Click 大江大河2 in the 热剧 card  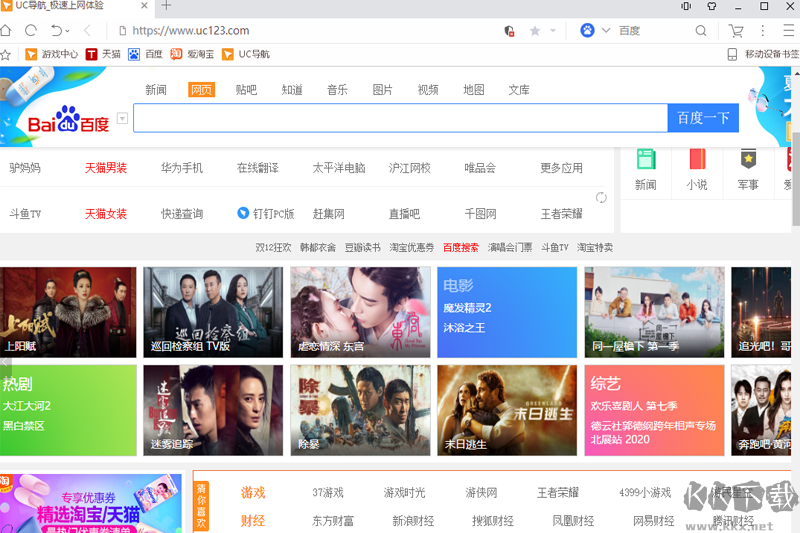click(27, 405)
